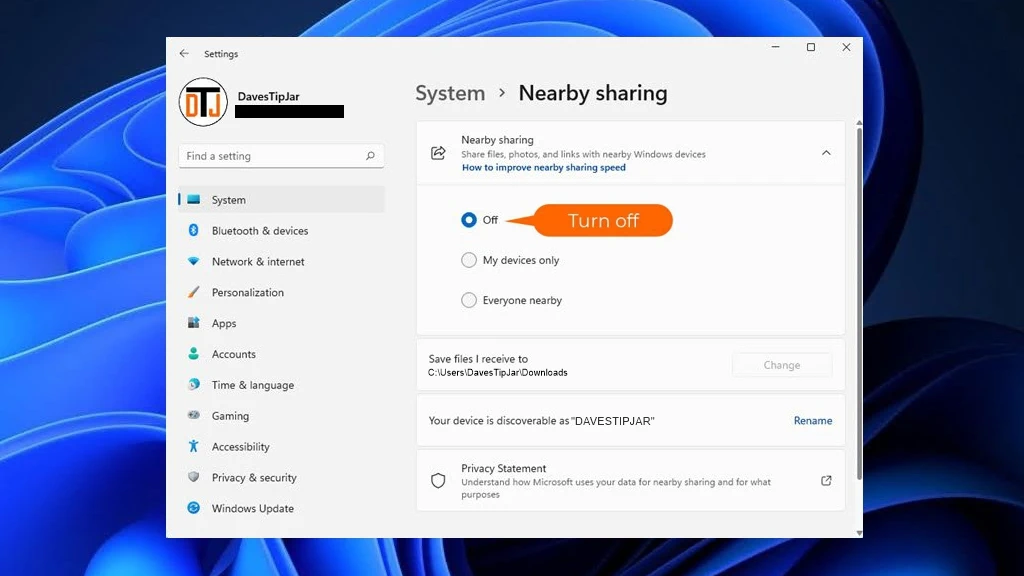Viewport: 1024px width, 576px height.
Task: Click the Gaming controller icon
Action: 193,415
